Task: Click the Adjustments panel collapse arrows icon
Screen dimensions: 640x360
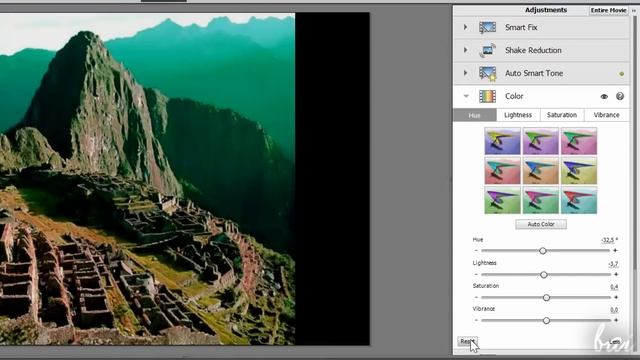Action: tap(634, 10)
